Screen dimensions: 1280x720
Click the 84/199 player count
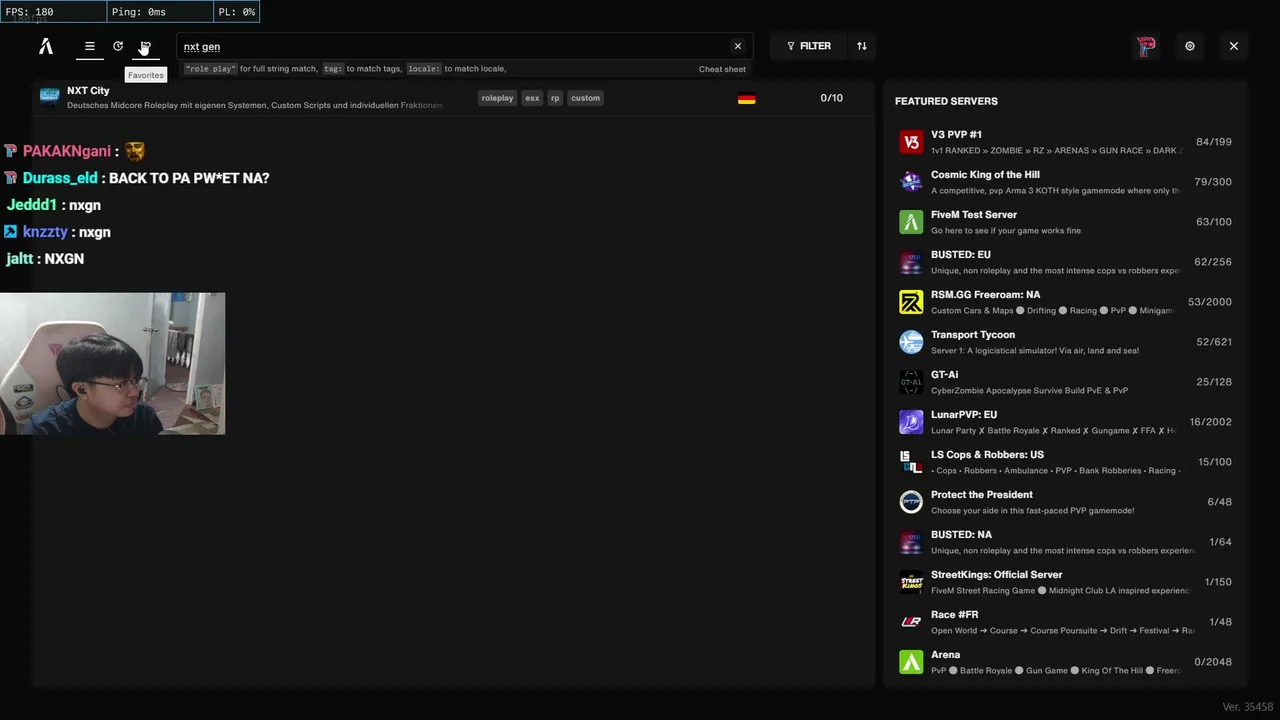click(1214, 142)
